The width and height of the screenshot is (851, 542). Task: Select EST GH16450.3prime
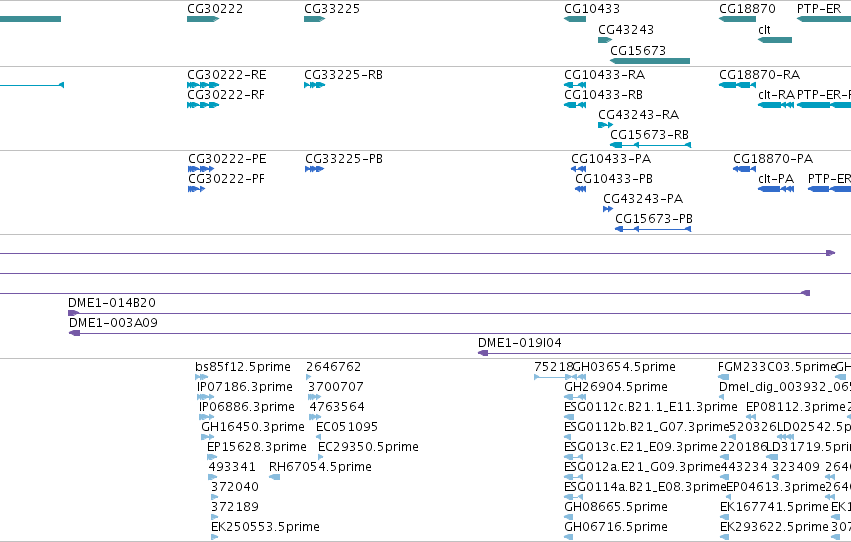pos(207,437)
